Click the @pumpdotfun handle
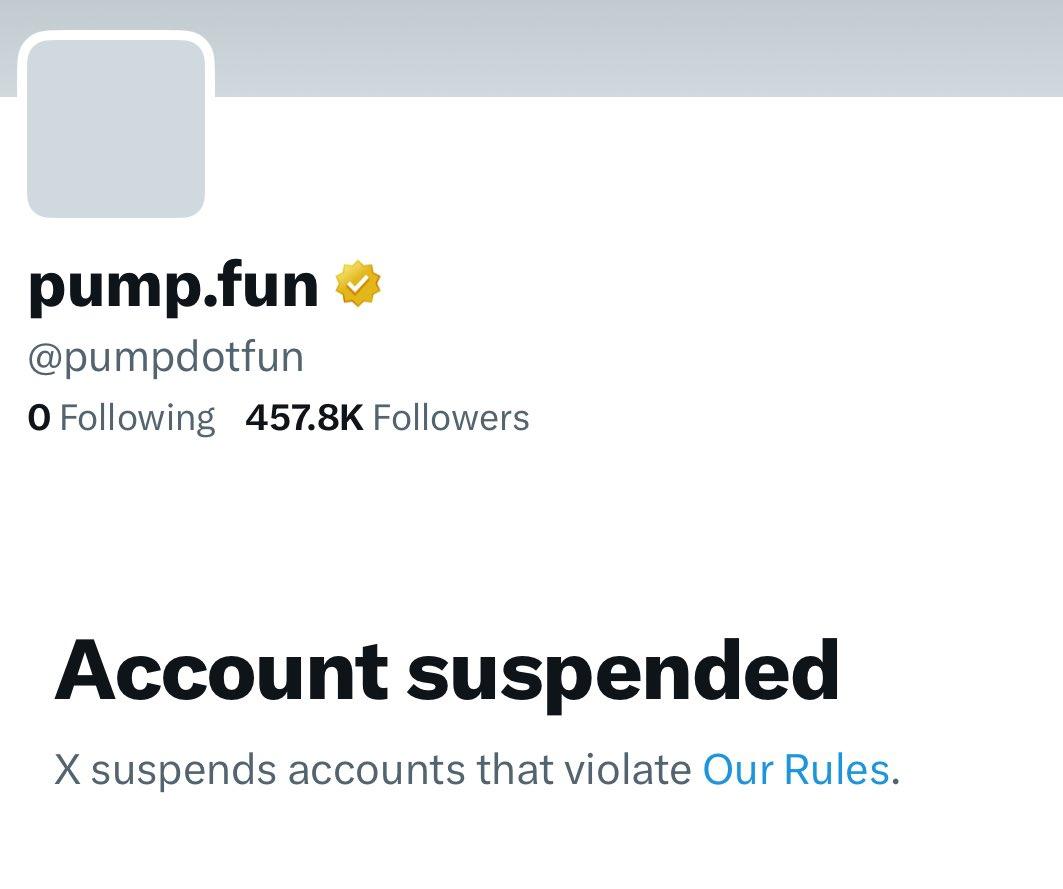1063x889 pixels. pos(166,357)
